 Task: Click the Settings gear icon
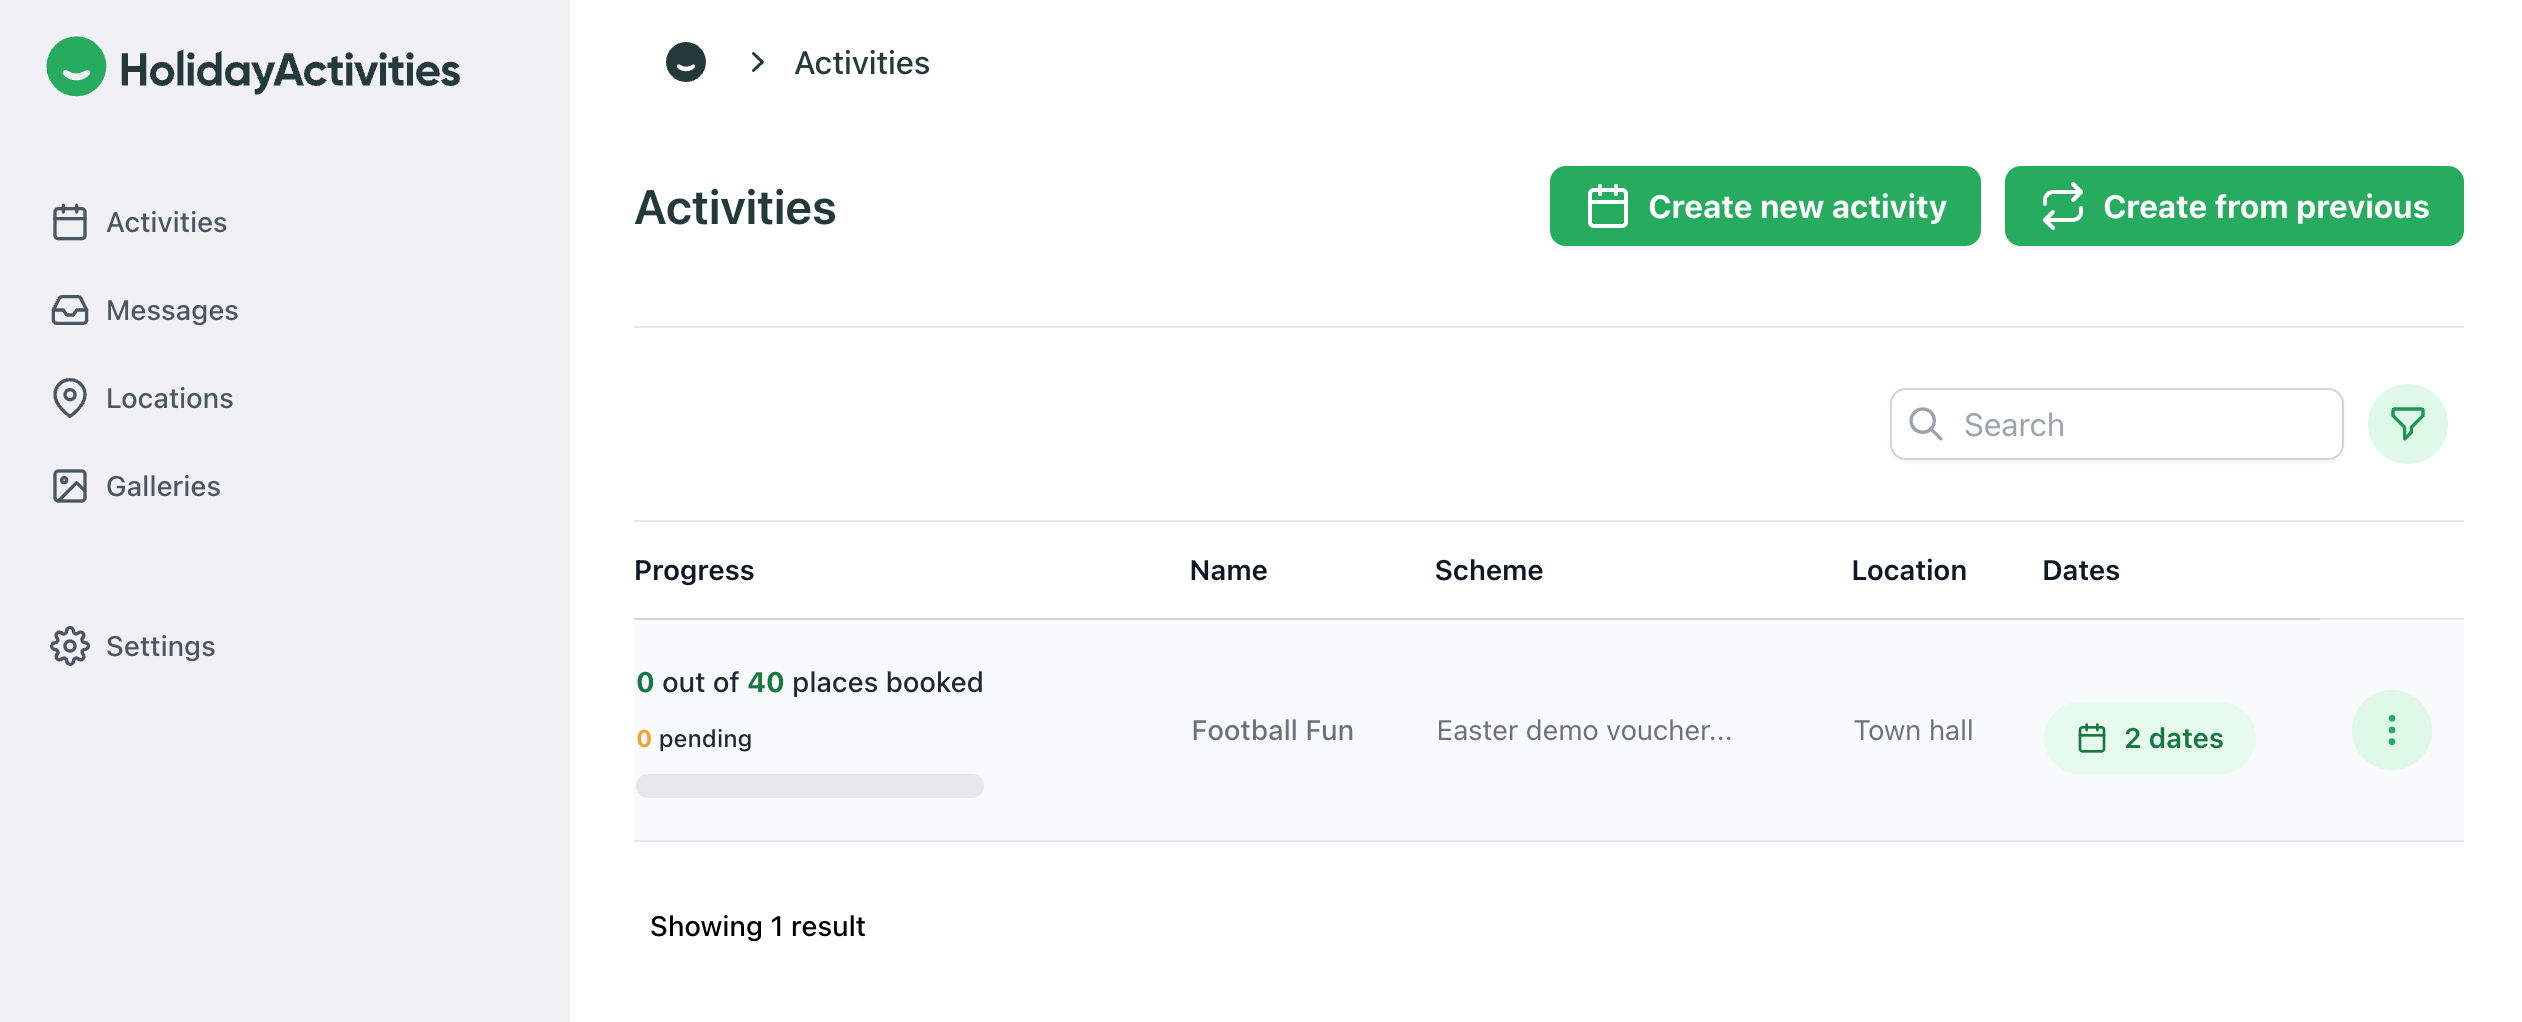click(70, 646)
